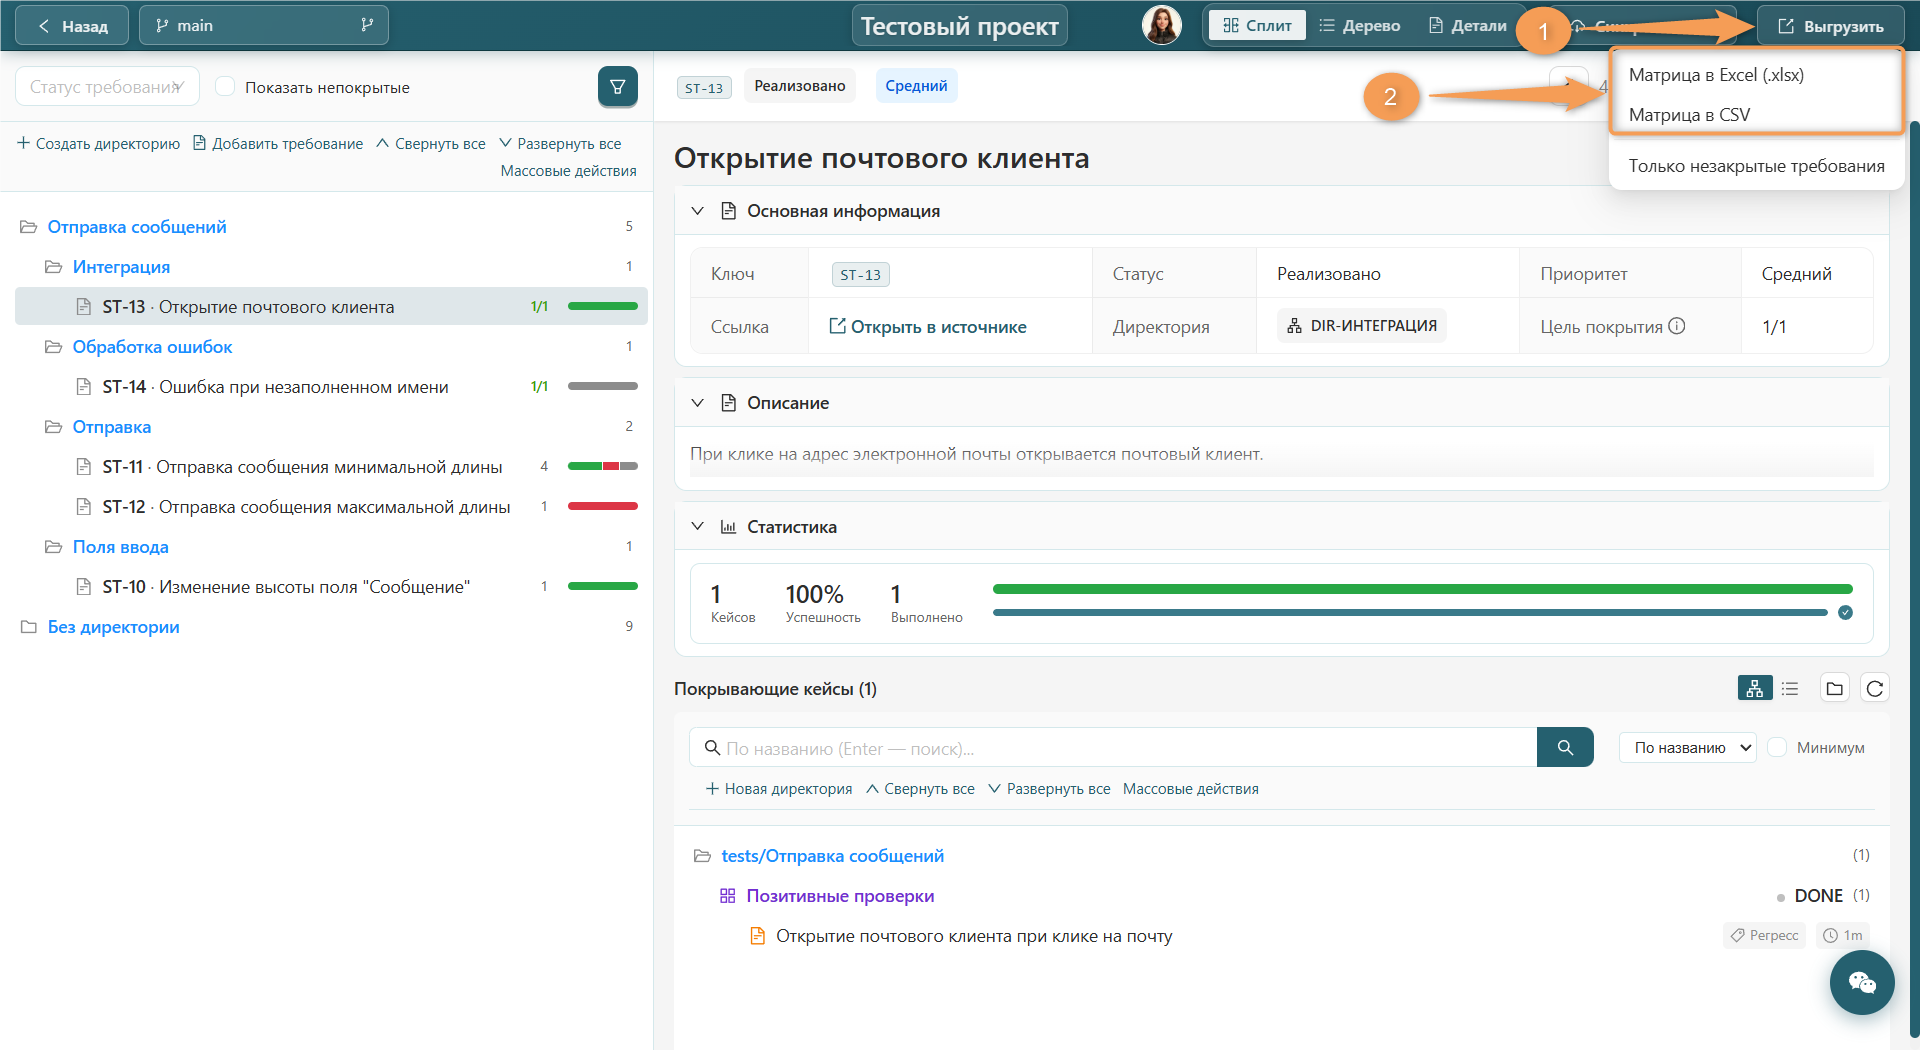Collapse the Отправка сообщений directory
Image resolution: width=1920 pixels, height=1050 pixels.
pos(28,227)
